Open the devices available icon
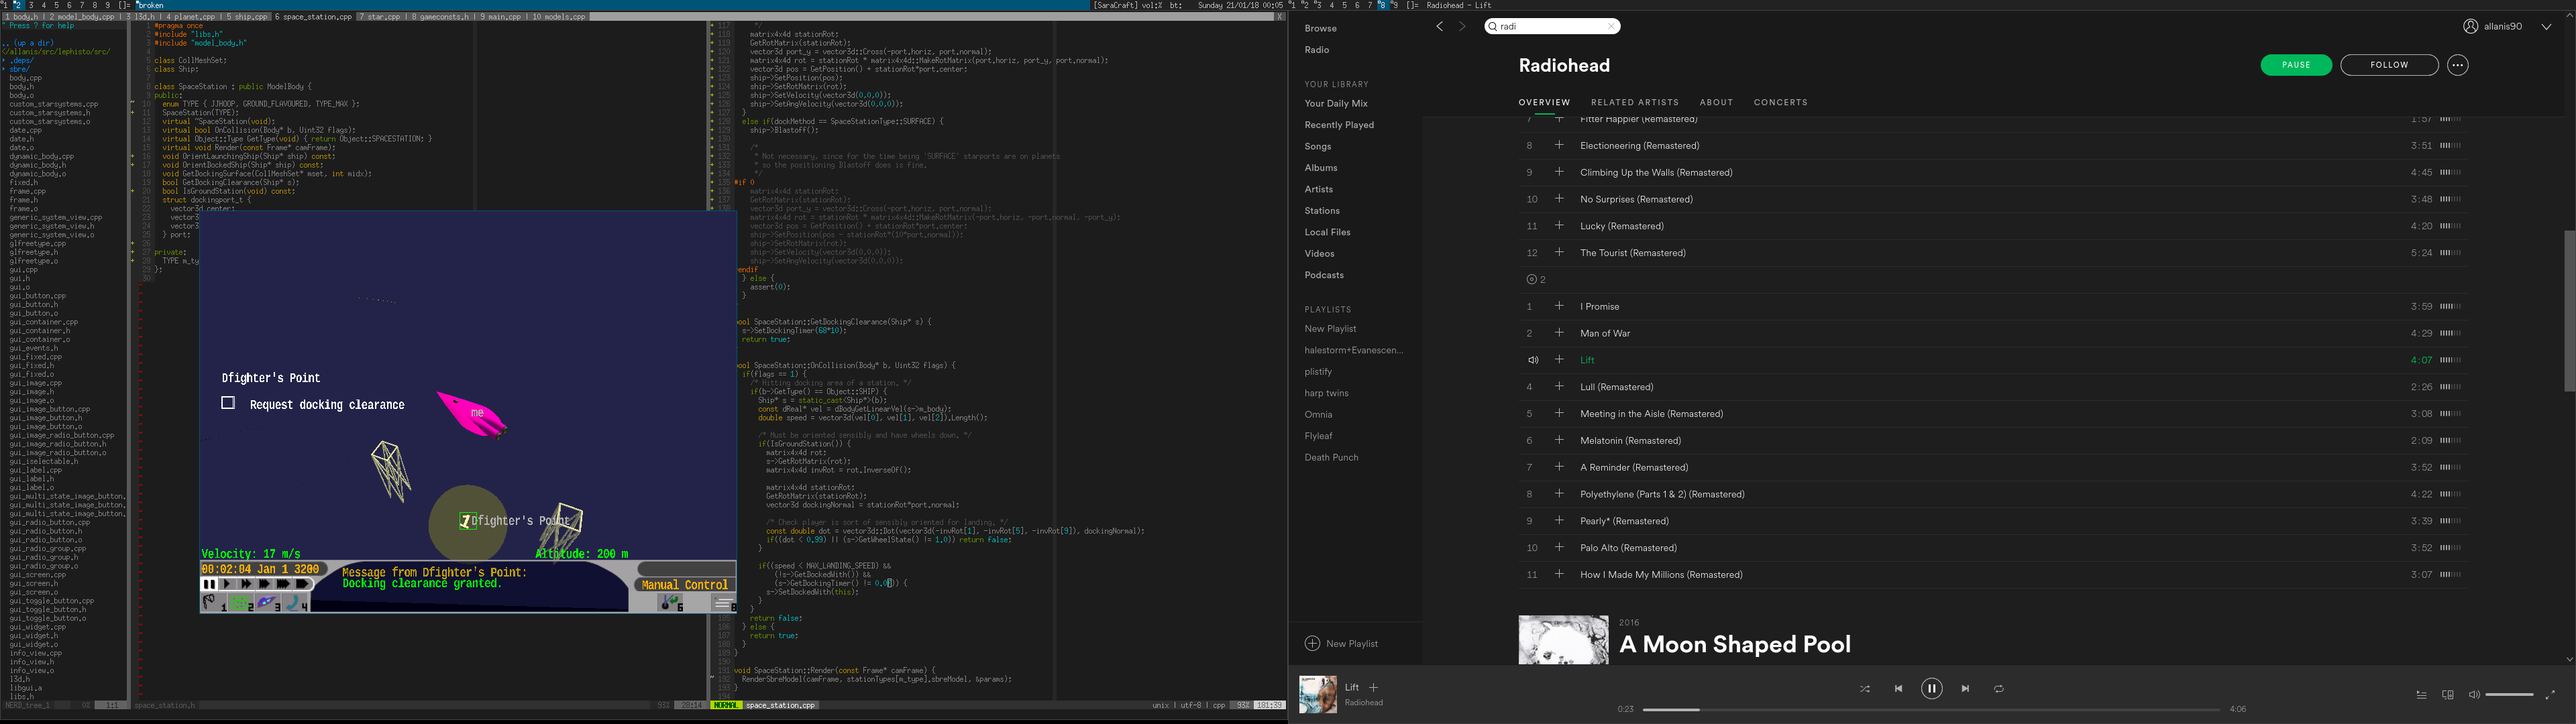 click(x=2447, y=695)
